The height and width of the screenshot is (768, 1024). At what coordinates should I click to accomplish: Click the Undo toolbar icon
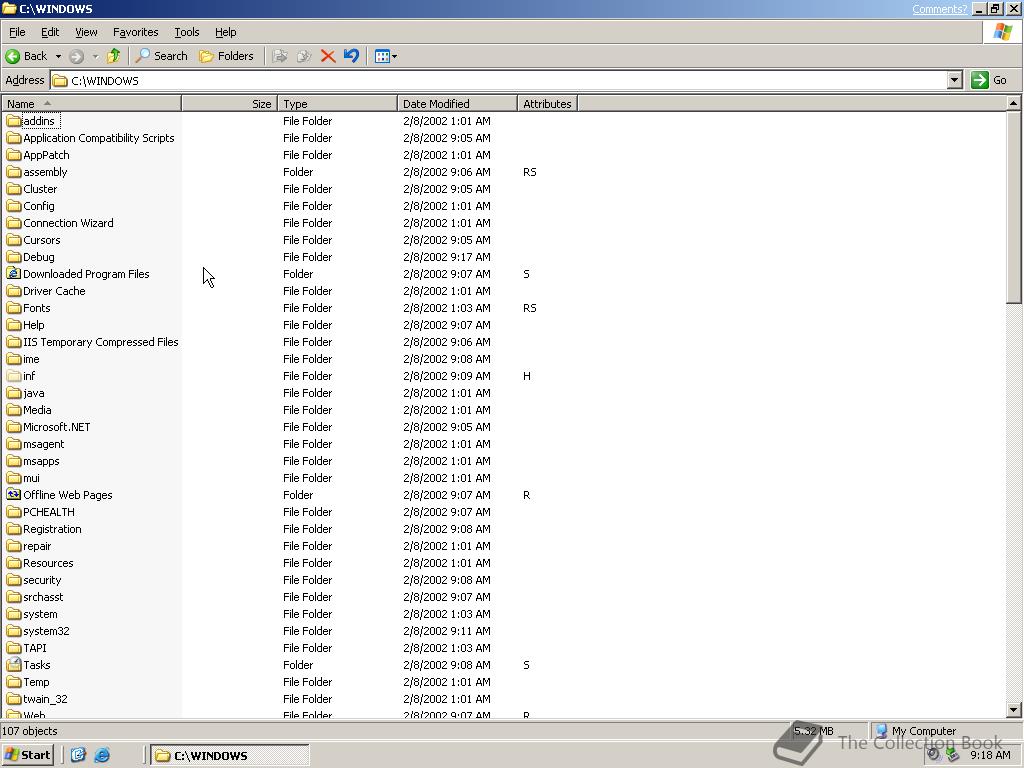[351, 56]
